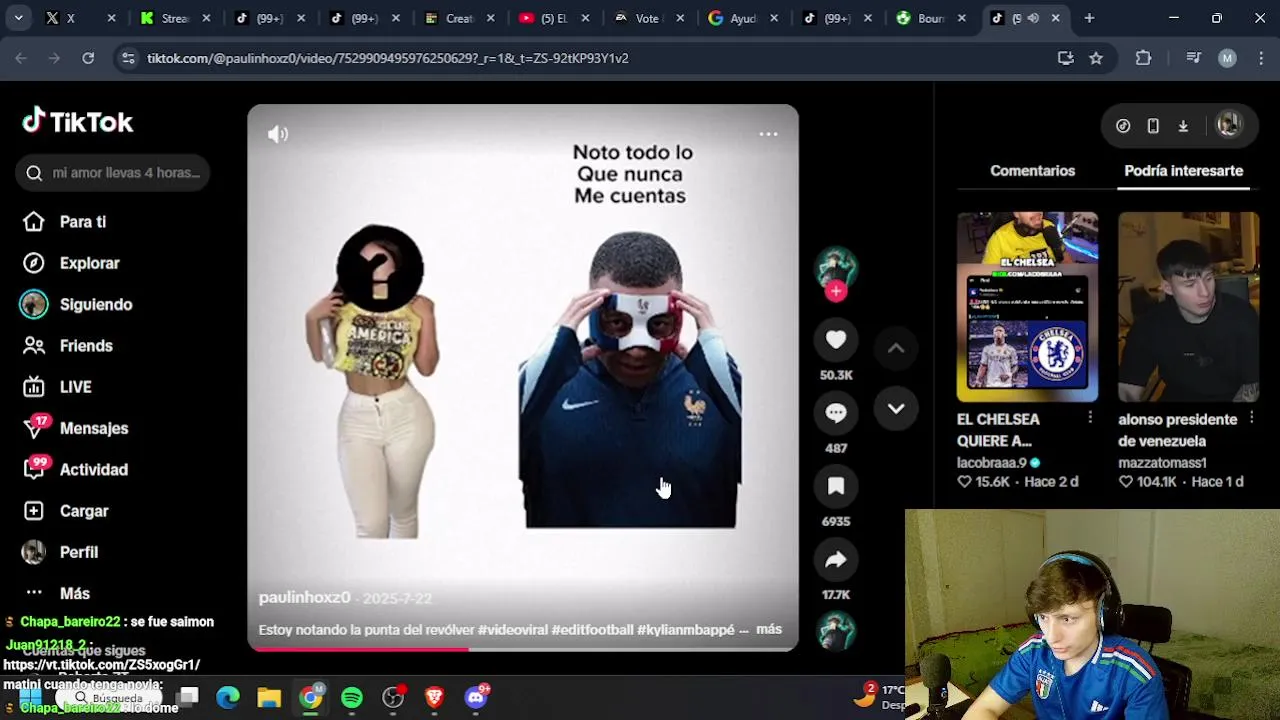Screen dimensions: 1280x720
Task: Select Podría interesarte tab
Action: pos(1184,171)
